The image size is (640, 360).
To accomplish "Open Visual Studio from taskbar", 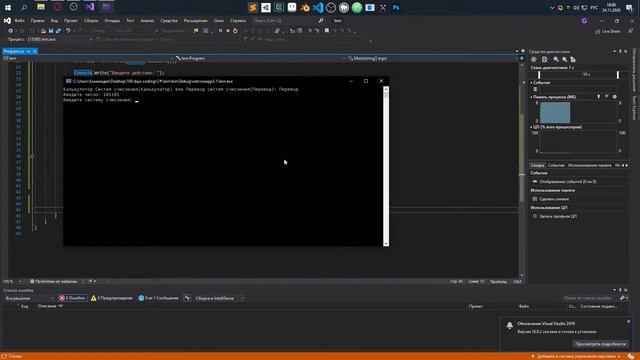I will point(90,7).
